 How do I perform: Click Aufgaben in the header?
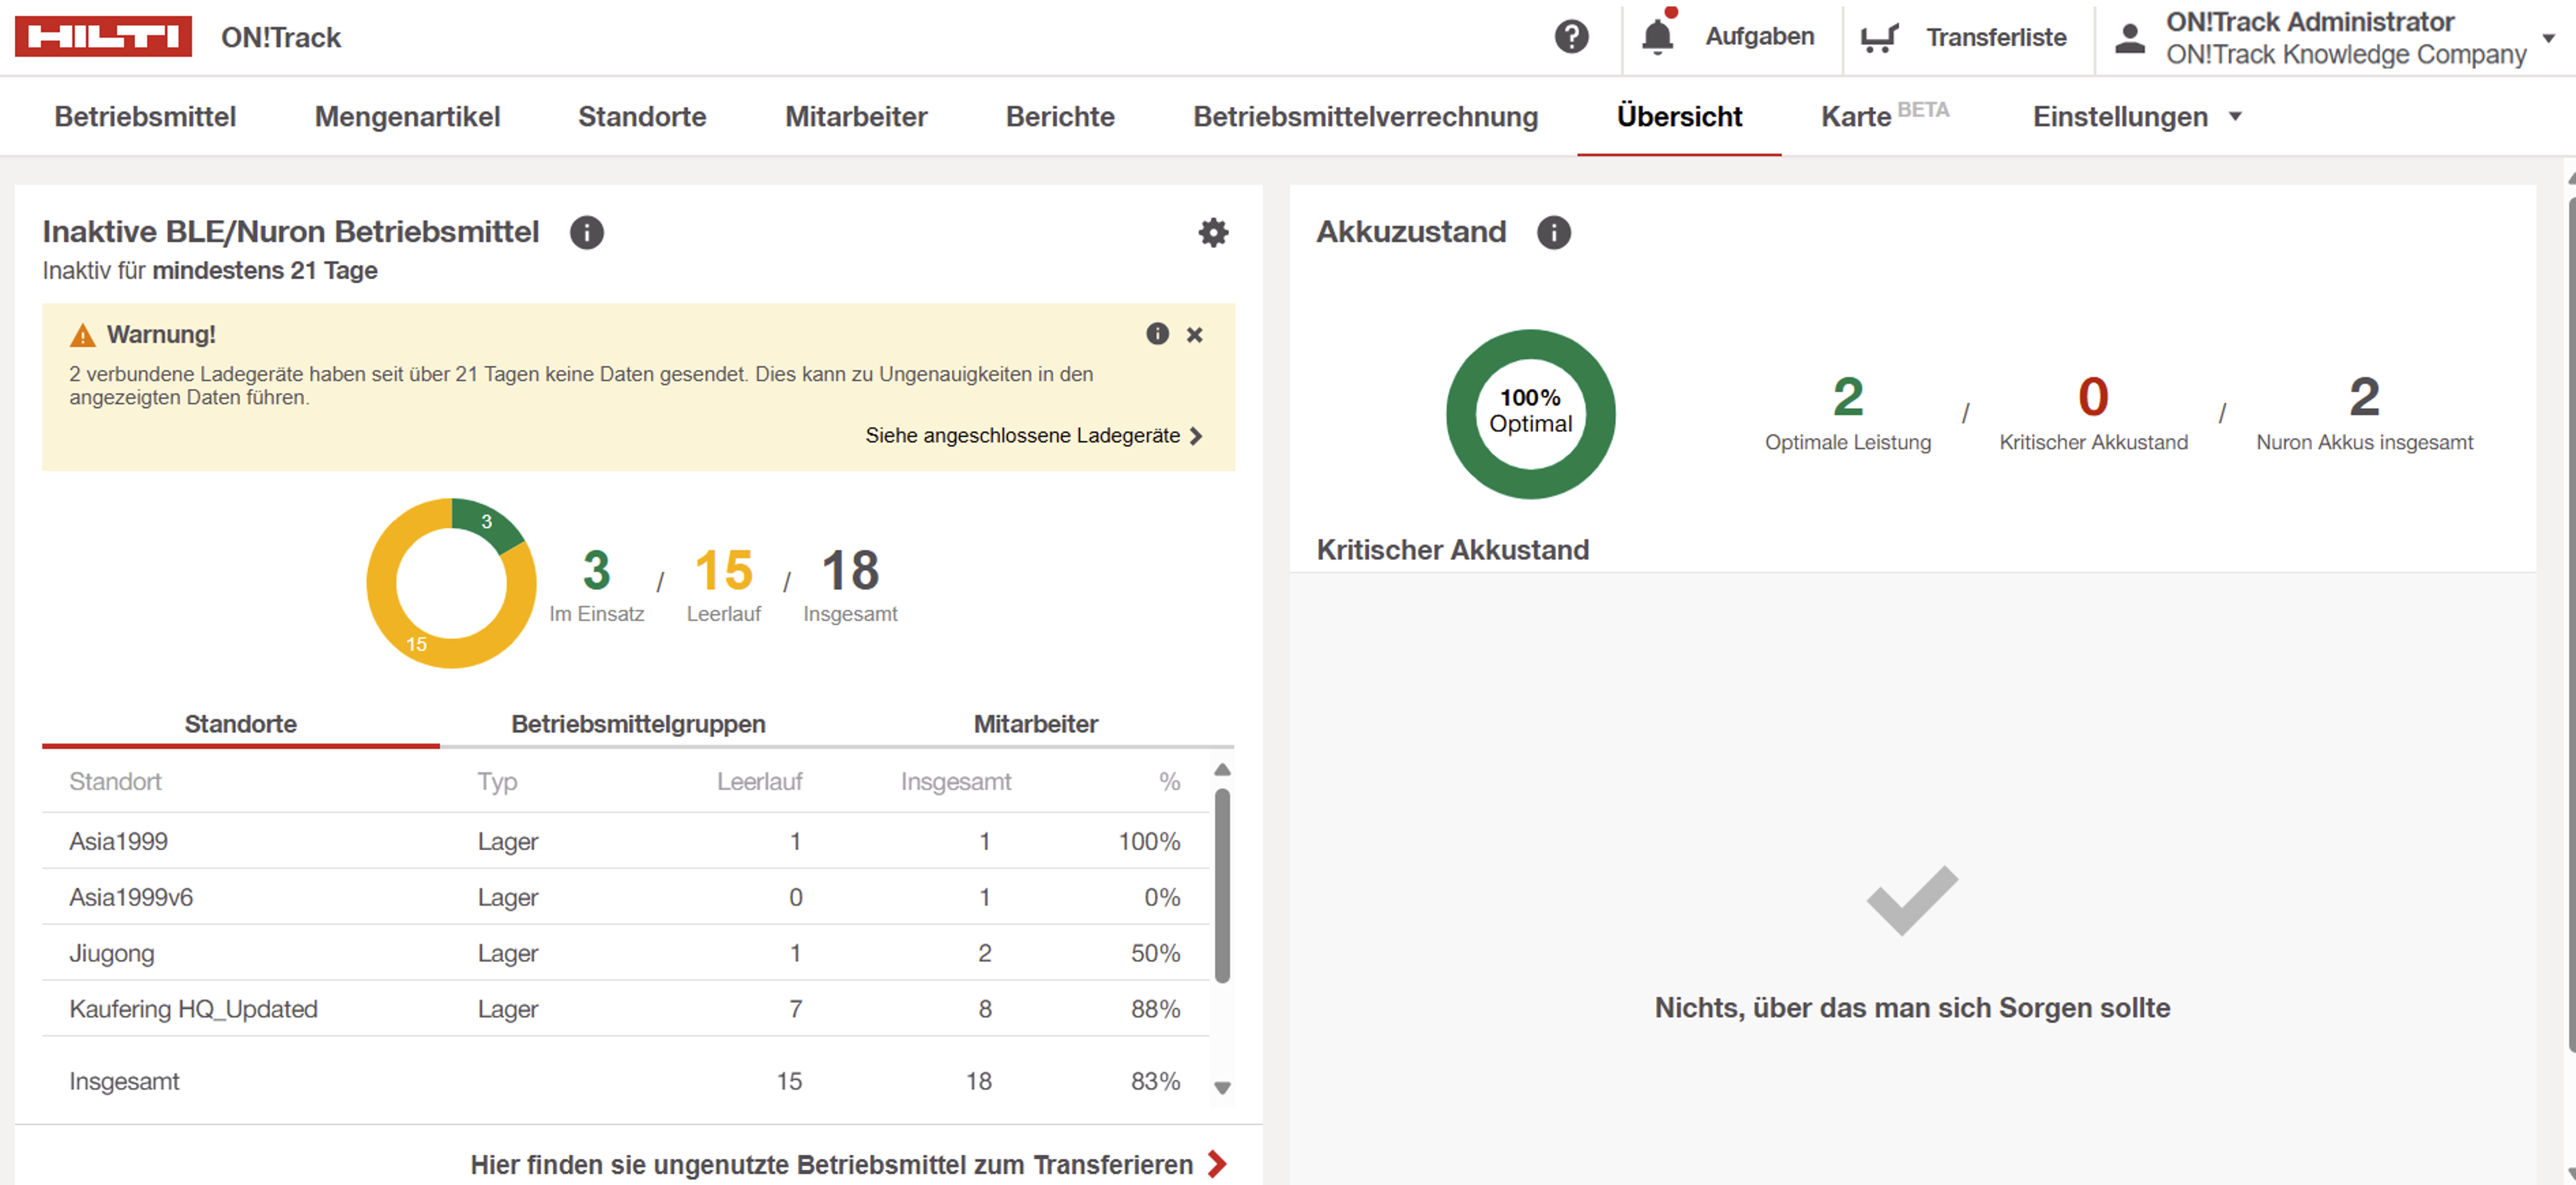1759,36
